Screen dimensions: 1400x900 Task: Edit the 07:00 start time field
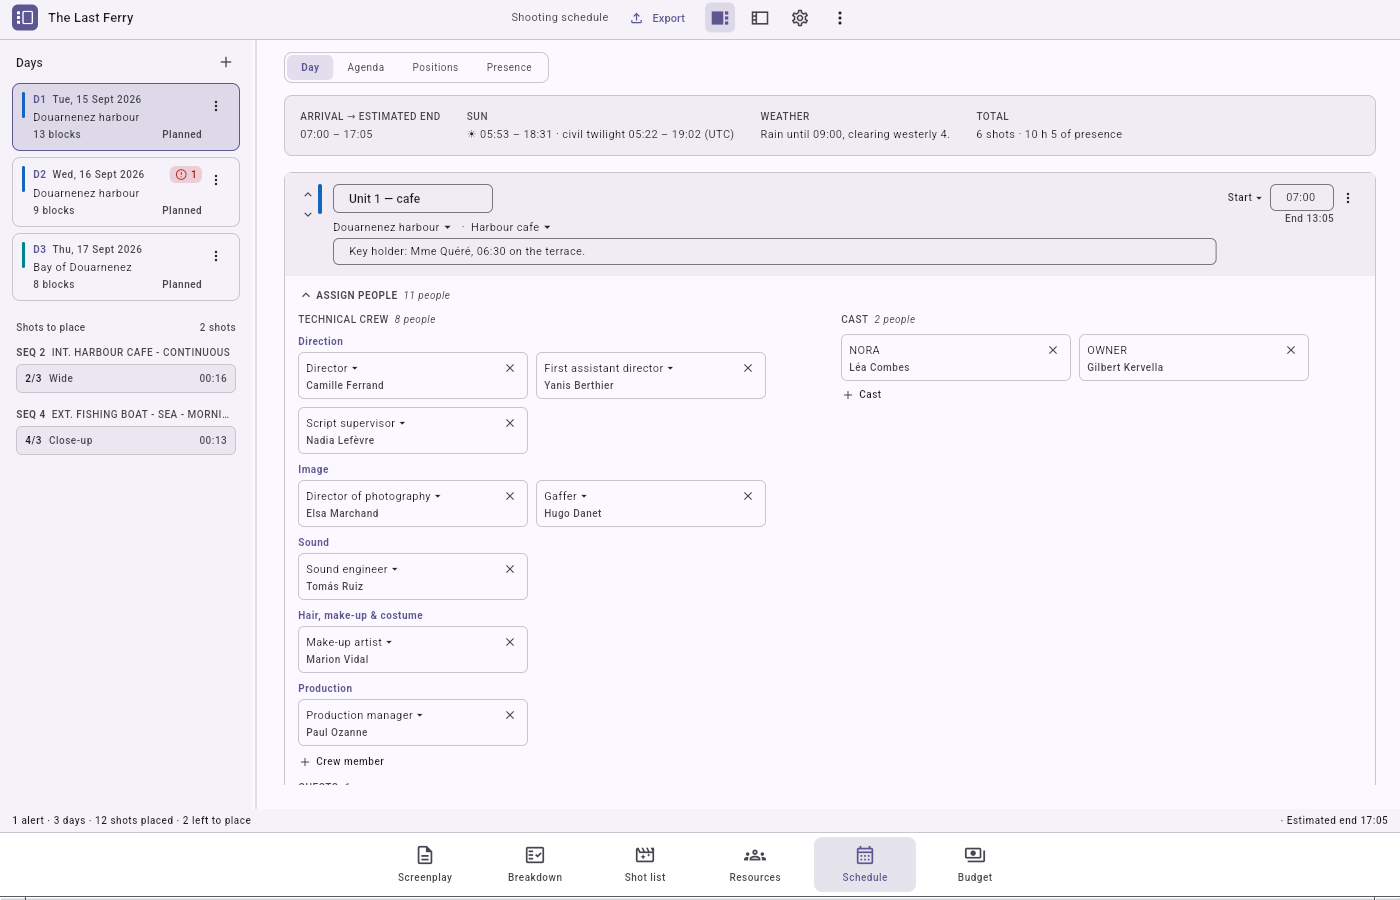click(1302, 197)
